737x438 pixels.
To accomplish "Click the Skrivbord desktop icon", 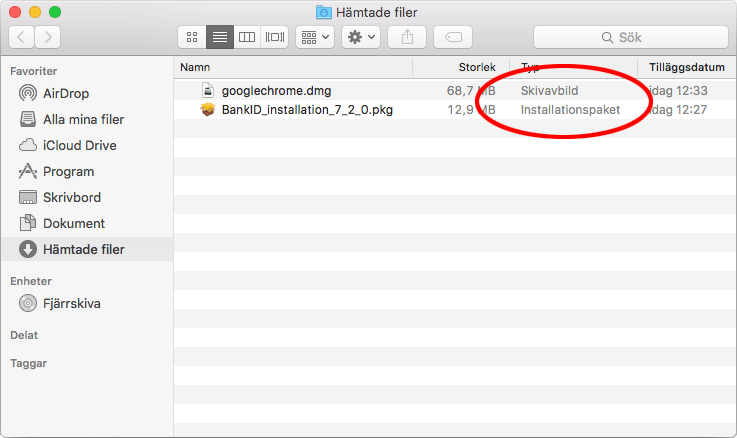I will (x=28, y=197).
